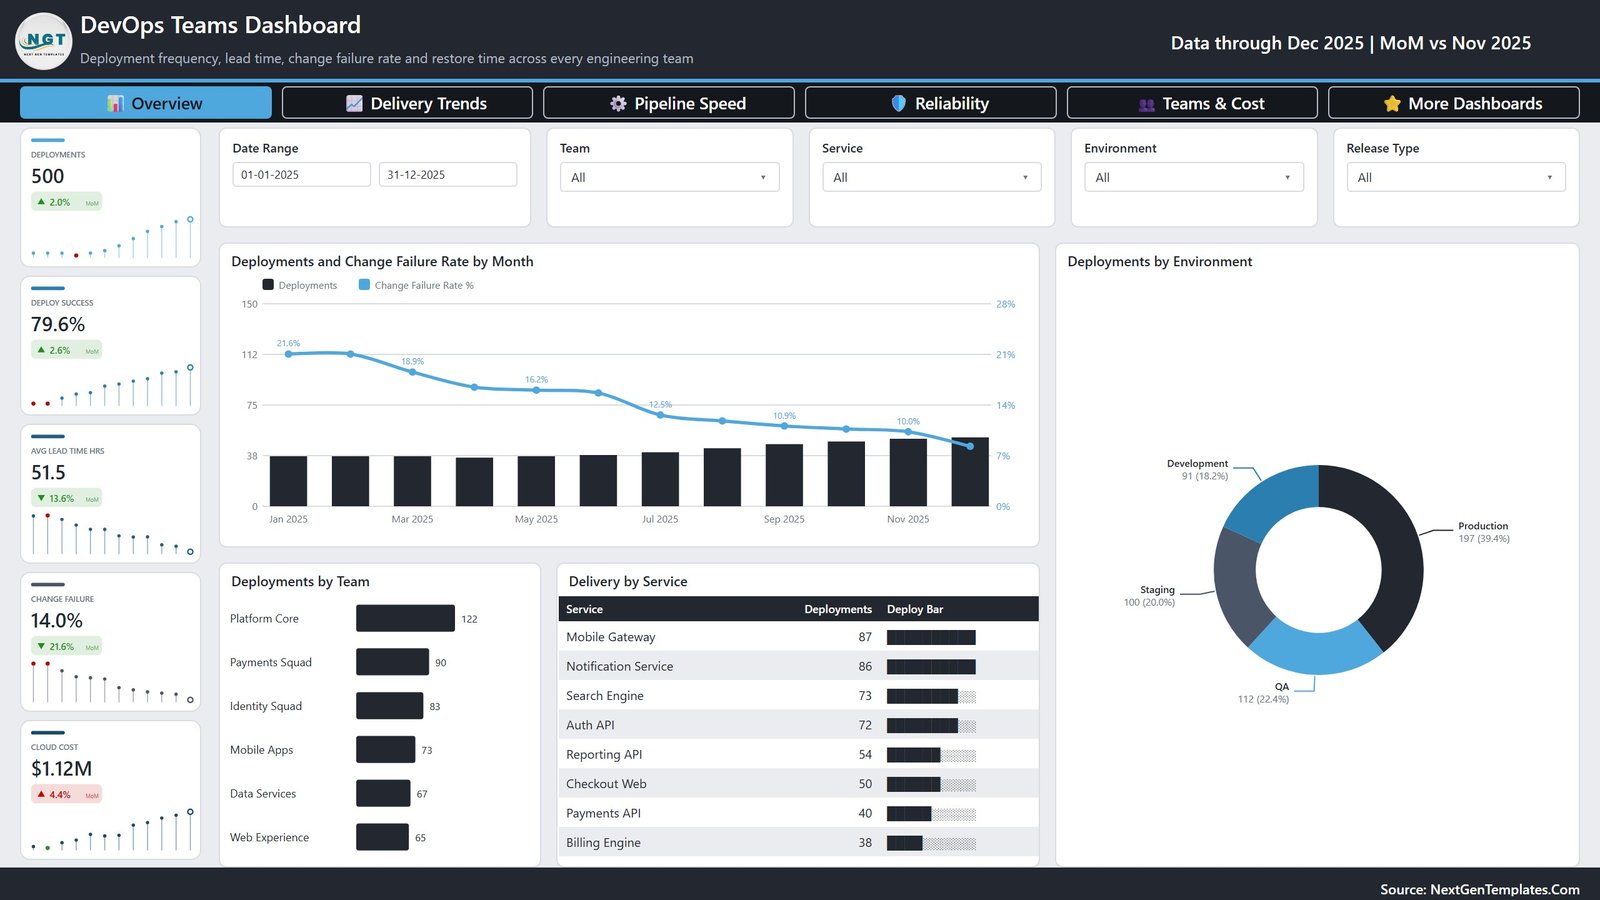Switch to the Delivery Trends tab
Screen dimensions: 1600x900
pos(407,103)
